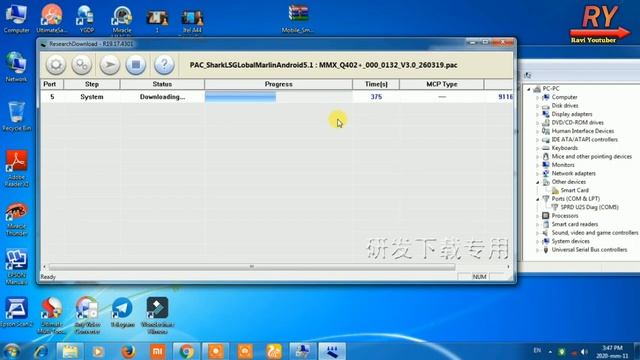Expand Keyboards in Device Manager
The width and height of the screenshot is (640, 360).
pos(538,148)
